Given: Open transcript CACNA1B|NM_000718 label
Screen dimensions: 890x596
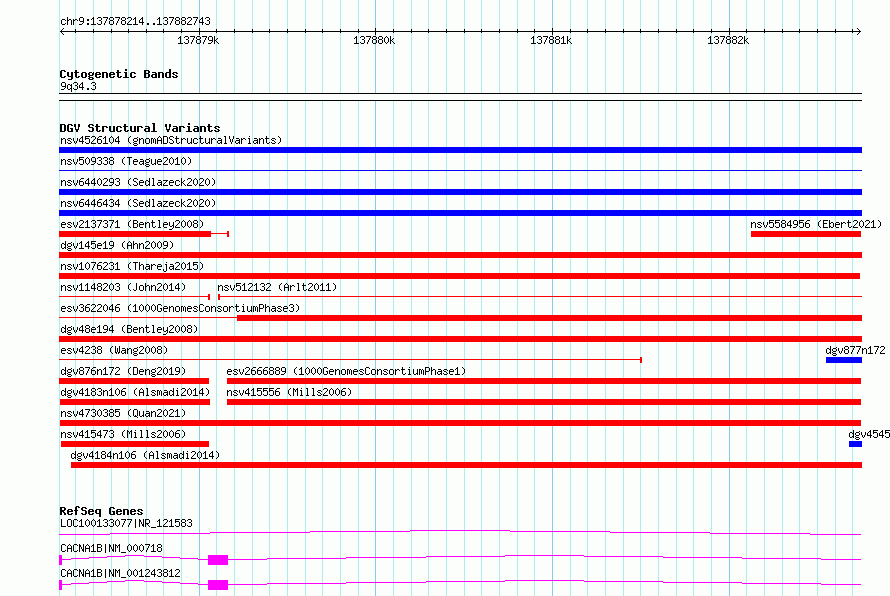Looking at the screenshot, I should tap(111, 548).
